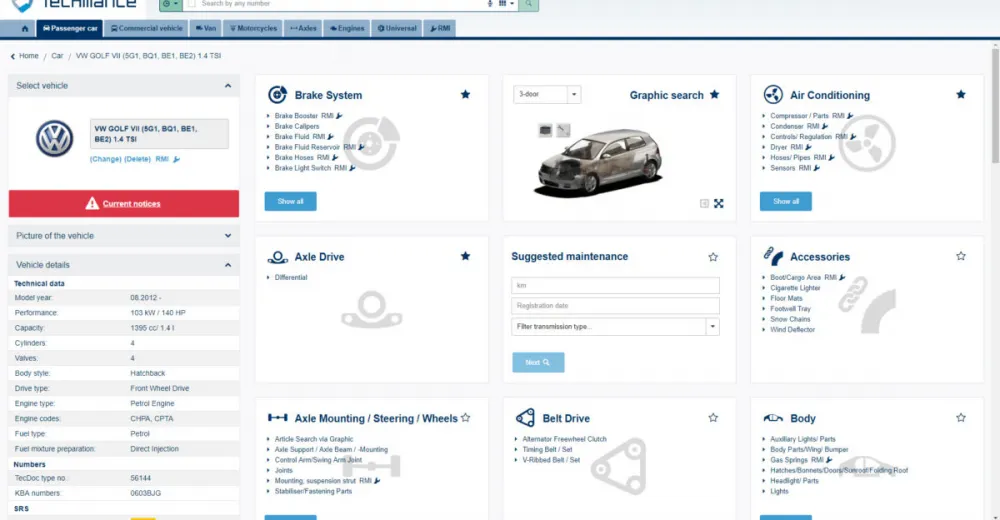
Task: Collapse the Vehicle details panel
Action: coord(228,265)
